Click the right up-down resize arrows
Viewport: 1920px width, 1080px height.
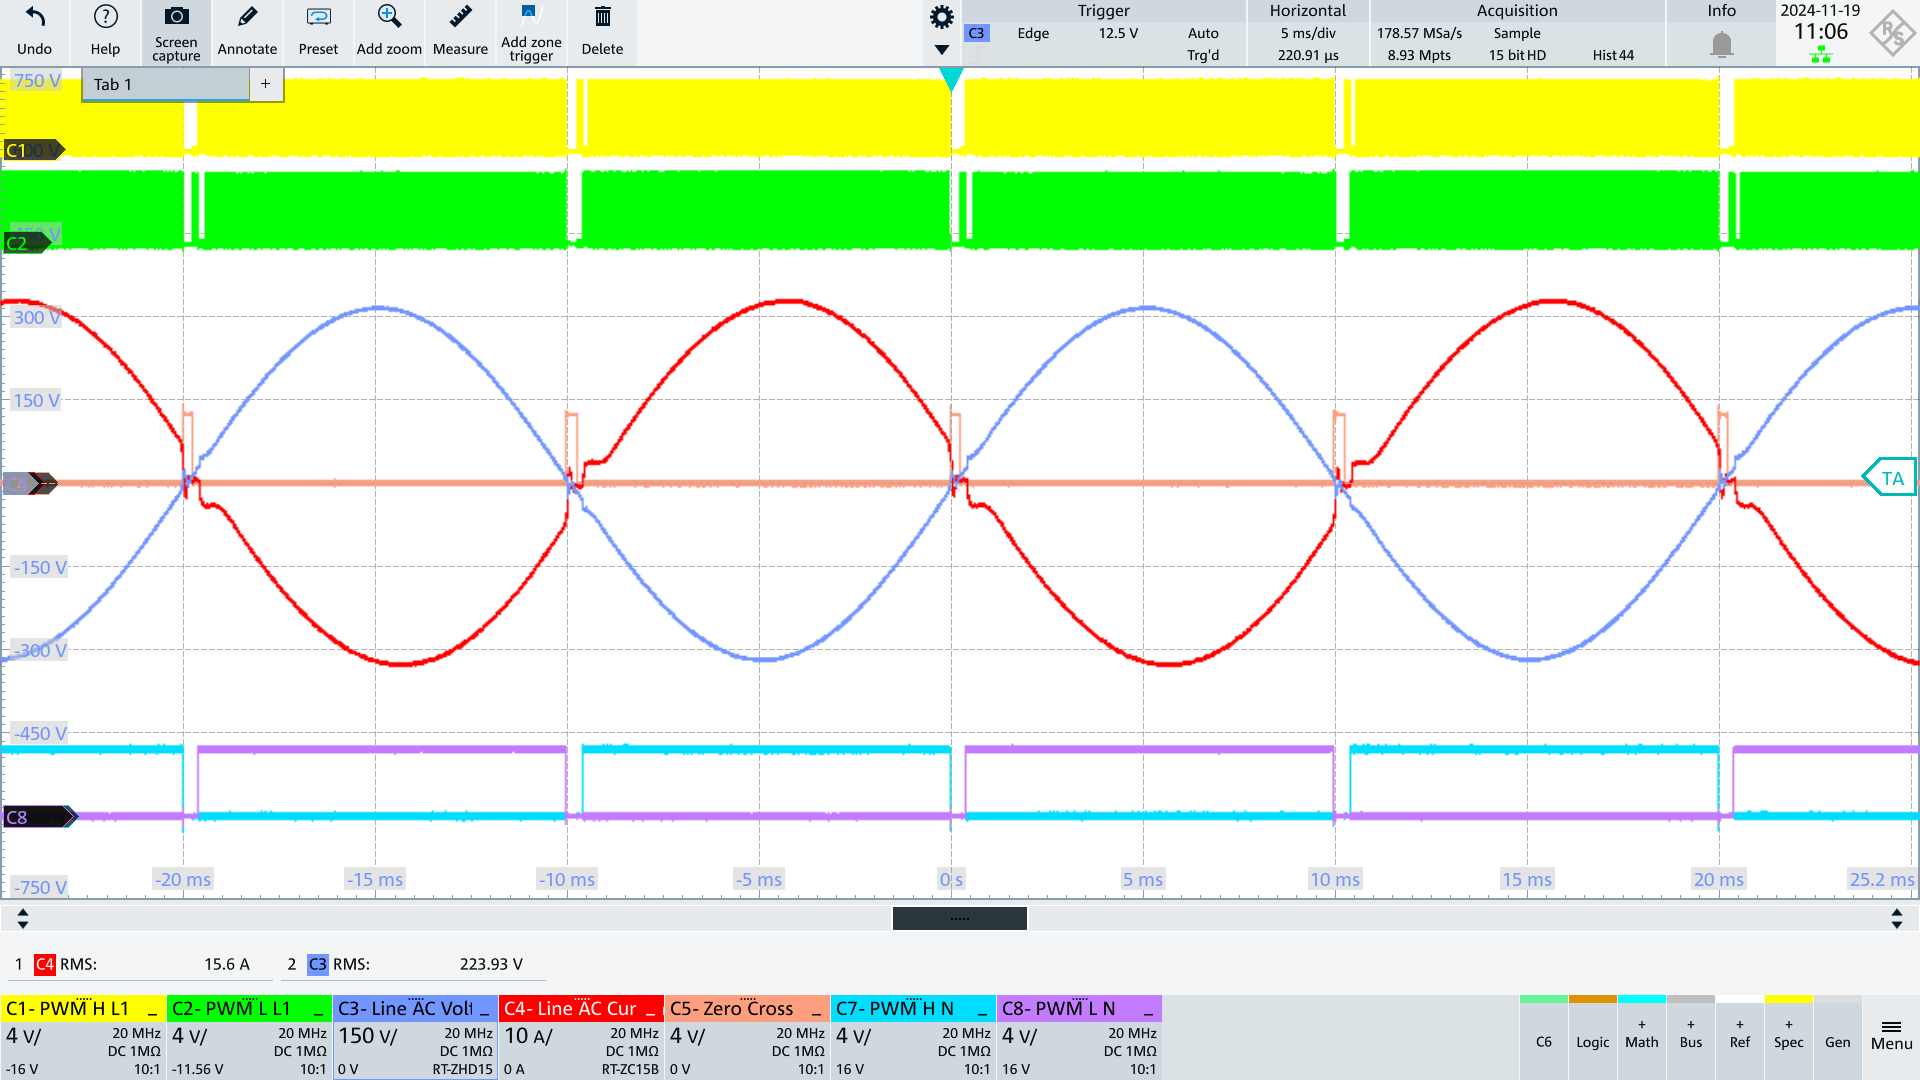(1897, 918)
